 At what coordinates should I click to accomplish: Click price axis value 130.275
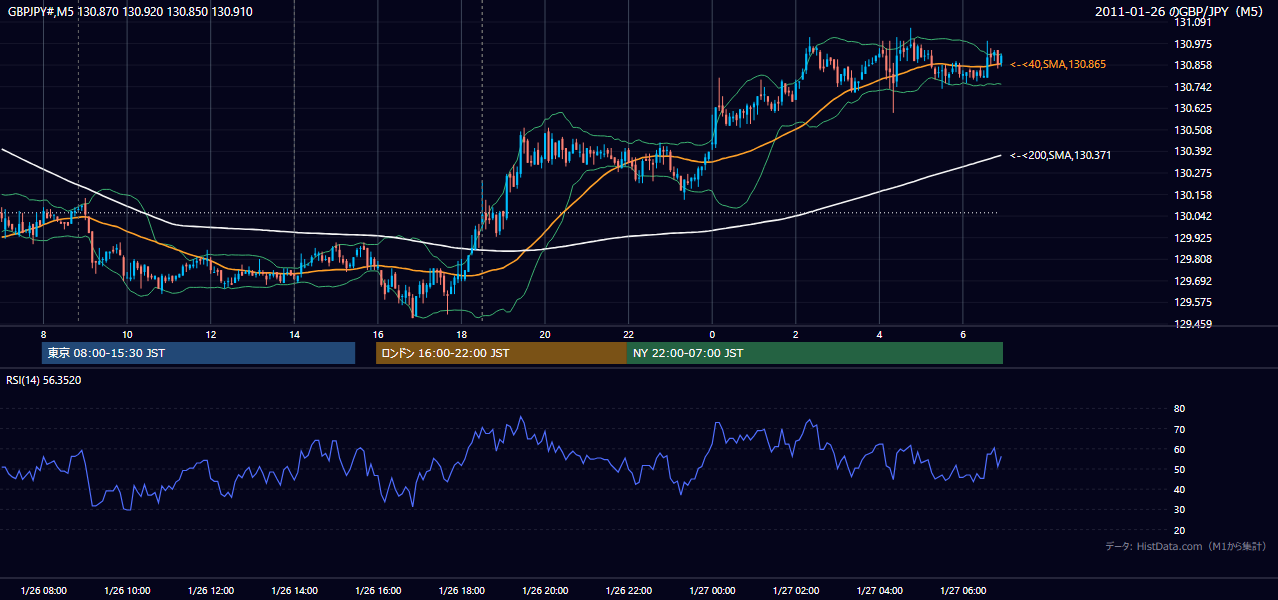click(x=1192, y=173)
